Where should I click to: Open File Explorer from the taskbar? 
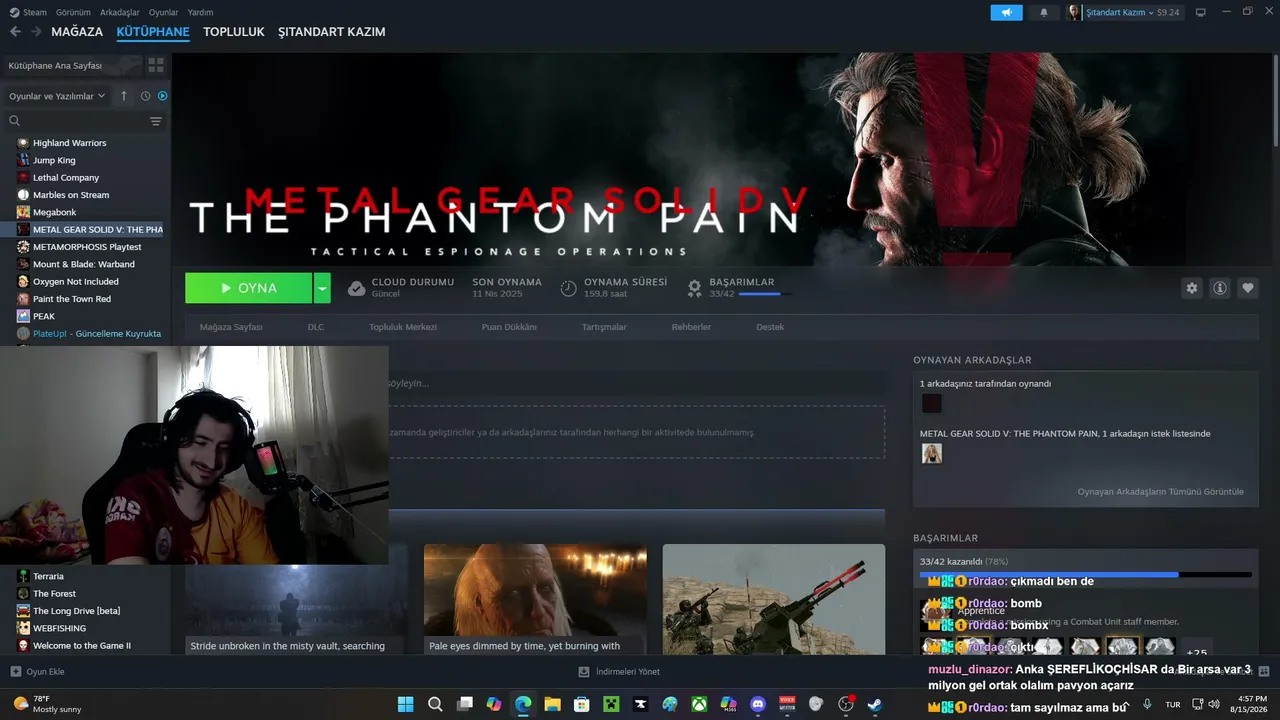(552, 704)
